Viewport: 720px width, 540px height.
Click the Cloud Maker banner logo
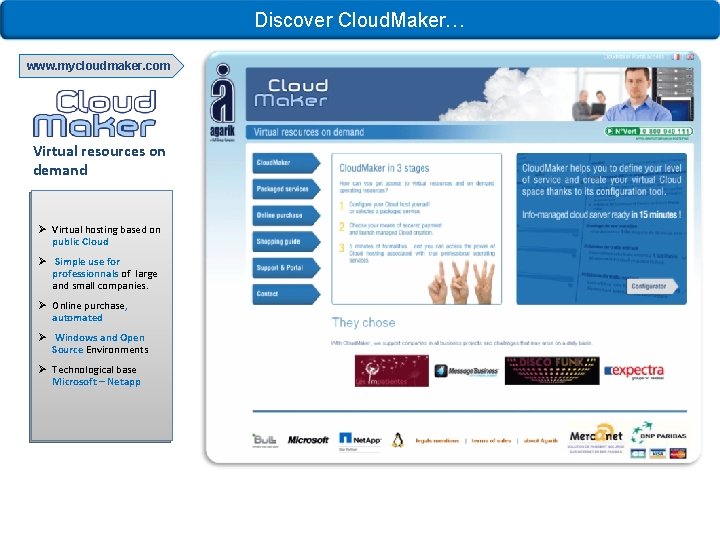tap(291, 93)
